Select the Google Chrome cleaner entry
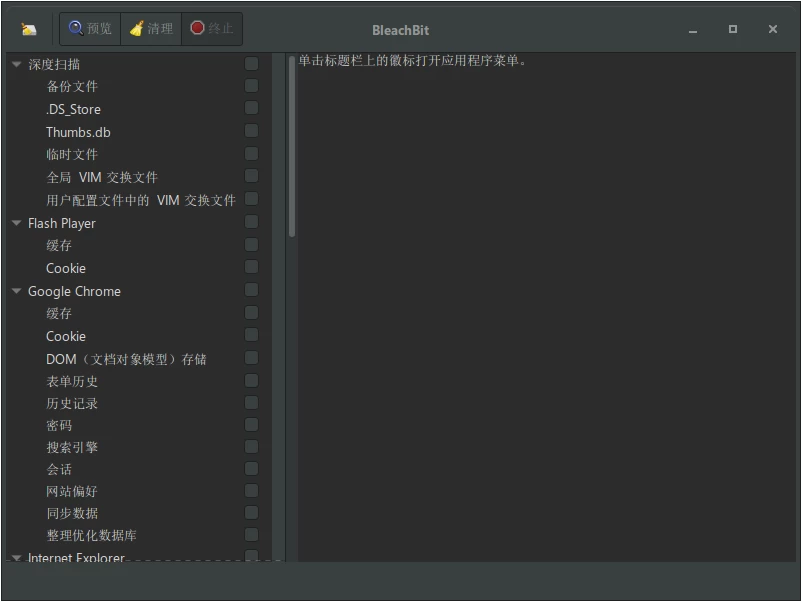 point(74,291)
